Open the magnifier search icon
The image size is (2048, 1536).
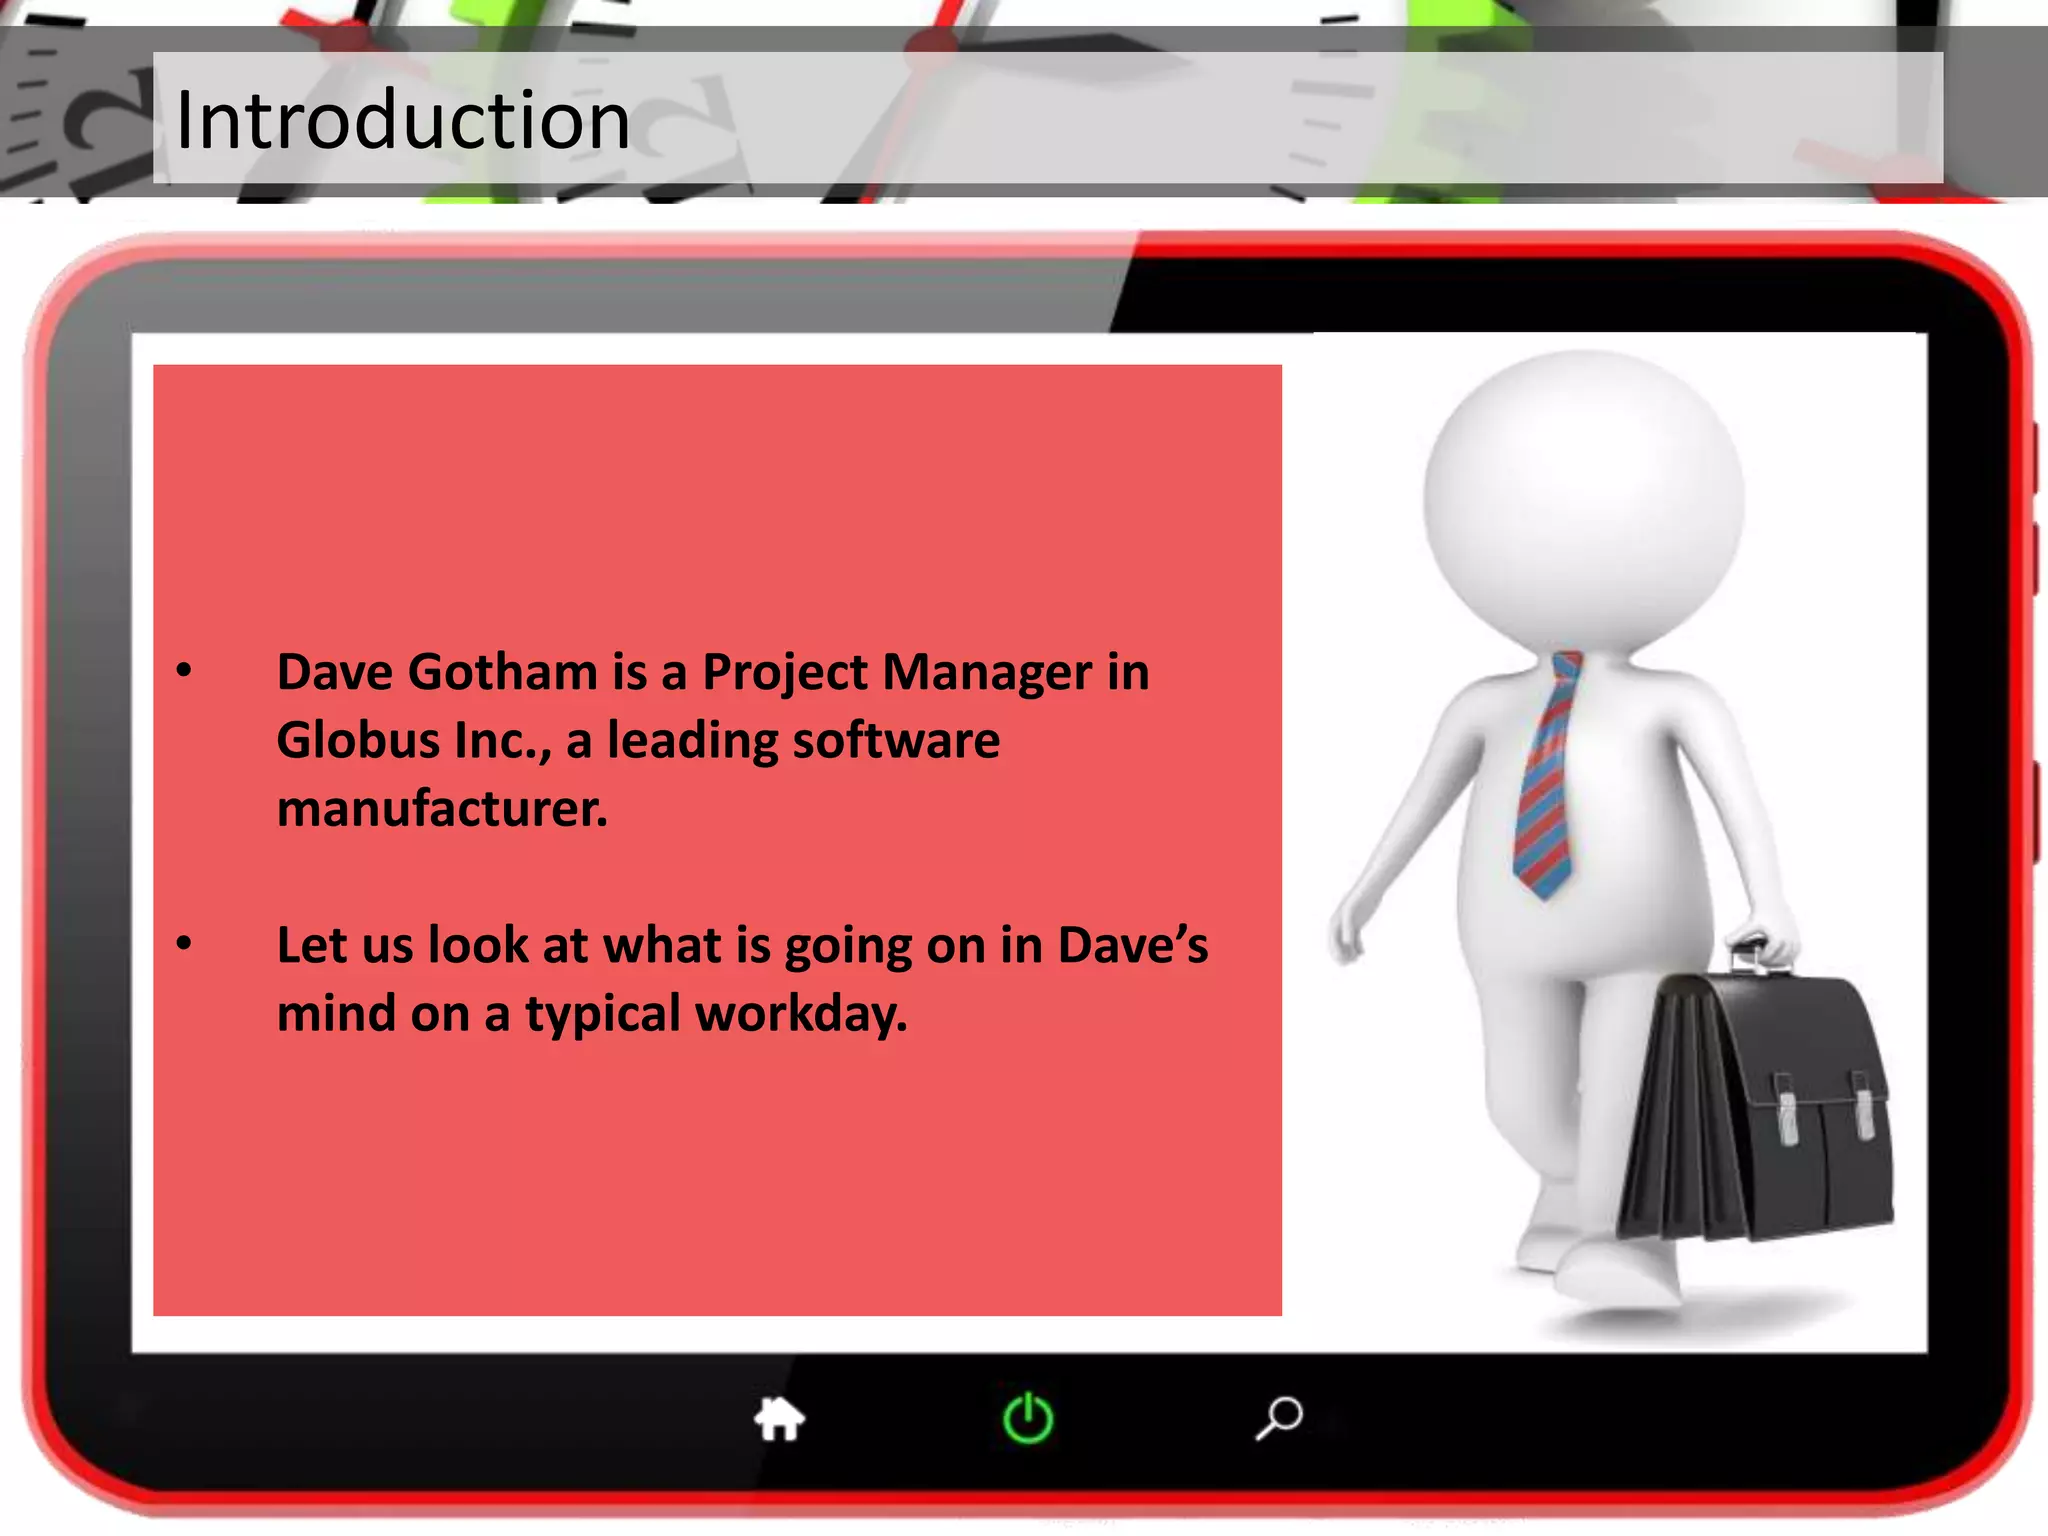[1279, 1418]
